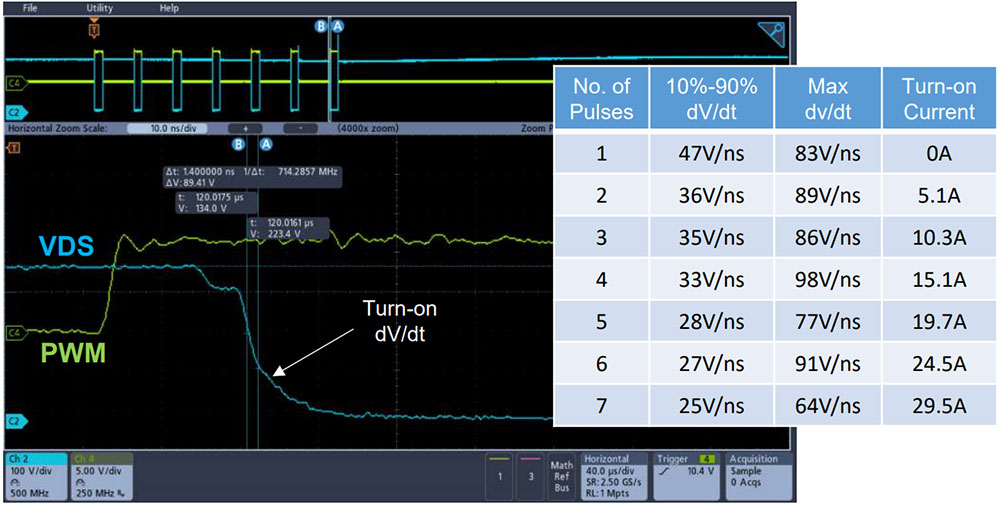The image size is (1000, 505).
Task: Click the orange trigger position marker in overview
Action: 94,30
